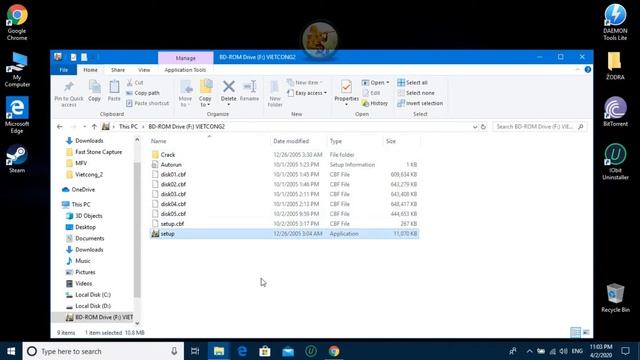Open DAEMON Tools Lite desktop icon
Screen dimensions: 640x360
point(615,22)
